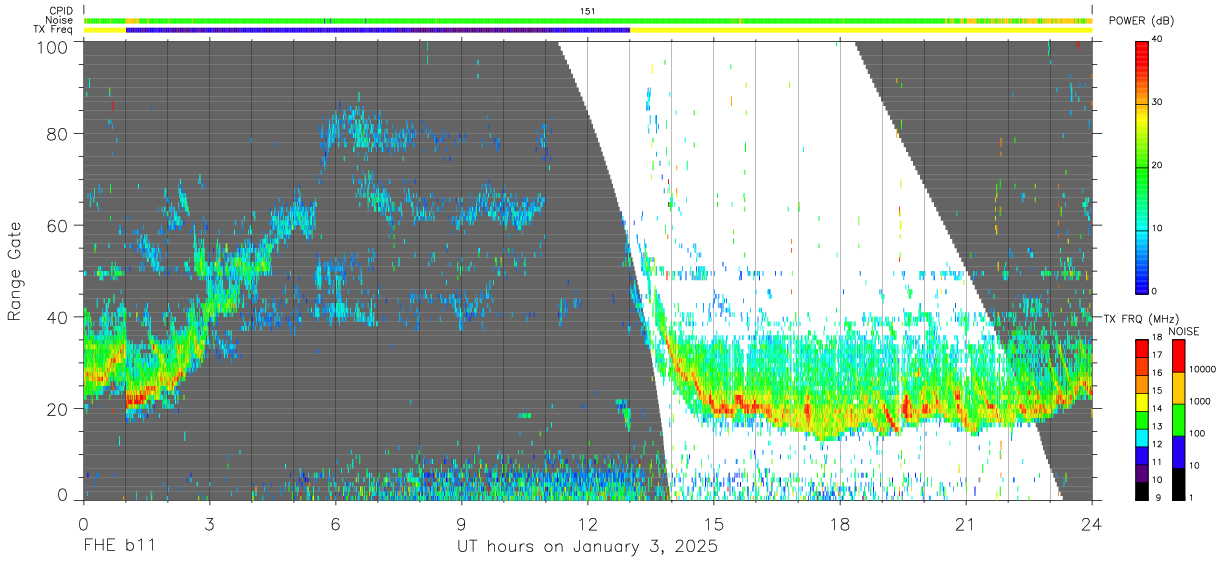This screenshot has width=1228, height=567.
Task: Click the noise scale label '100'
Action: pyautogui.click(x=1198, y=433)
